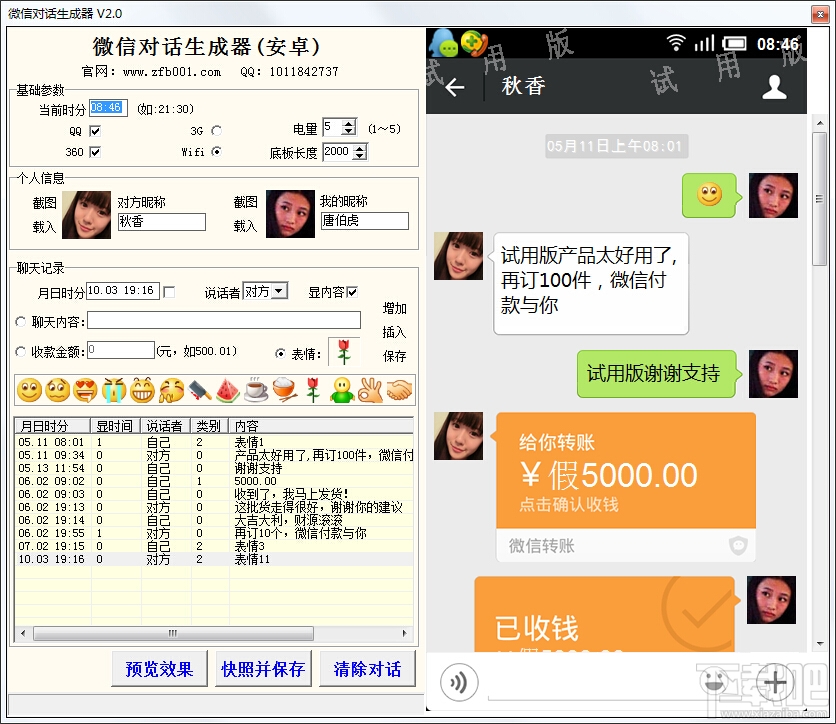Image resolution: width=836 pixels, height=724 pixels.
Task: Select the 表情 radio button
Action: click(x=280, y=353)
